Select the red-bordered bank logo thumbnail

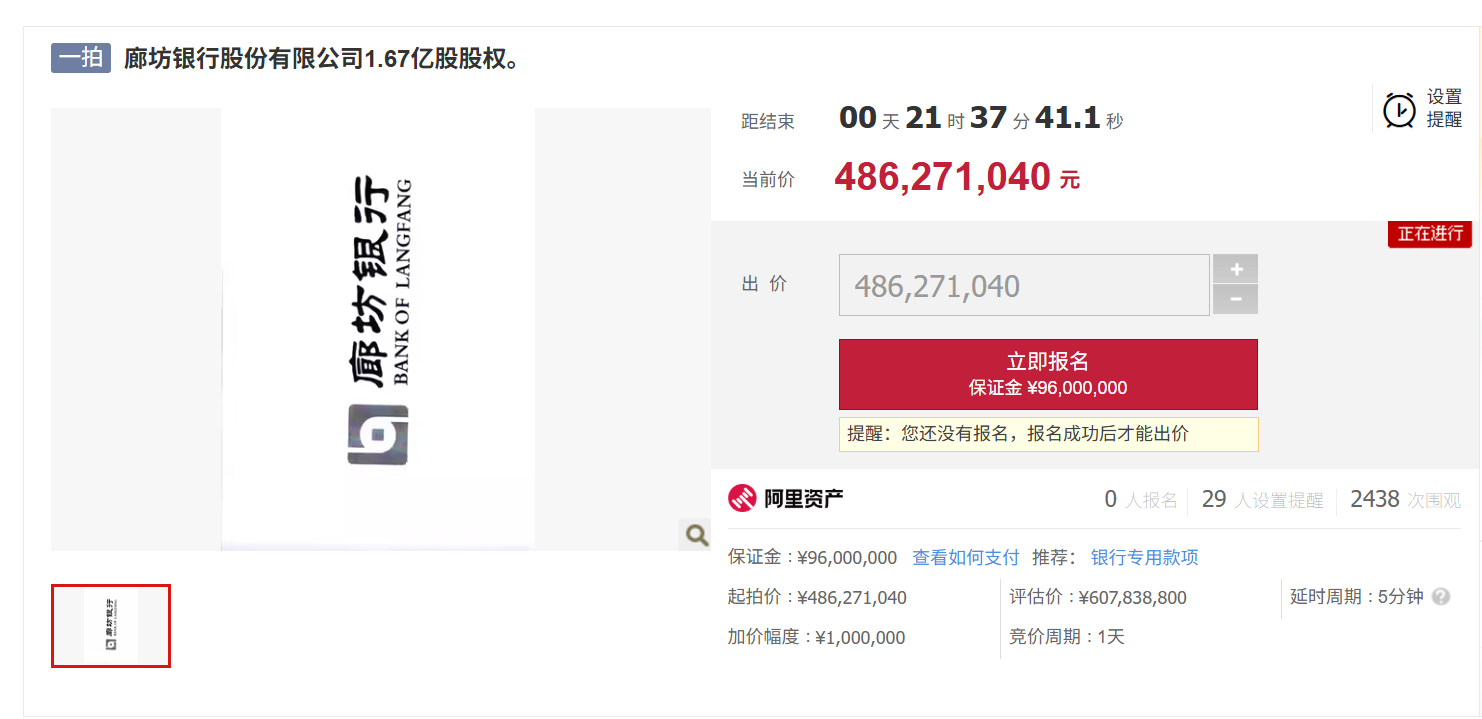(110, 626)
